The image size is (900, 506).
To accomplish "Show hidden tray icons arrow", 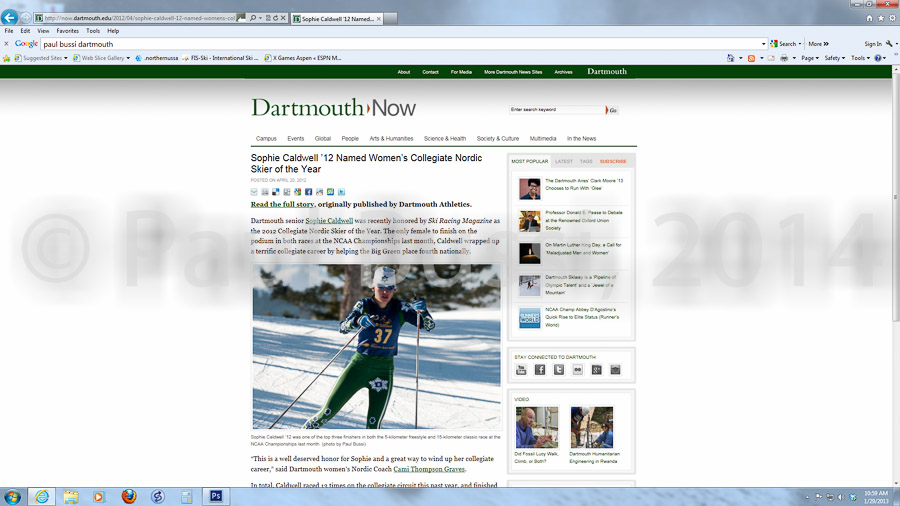I will pyautogui.click(x=807, y=497).
